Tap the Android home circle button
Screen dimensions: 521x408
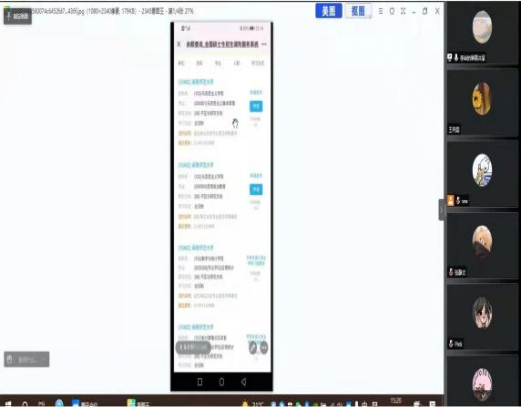point(221,382)
